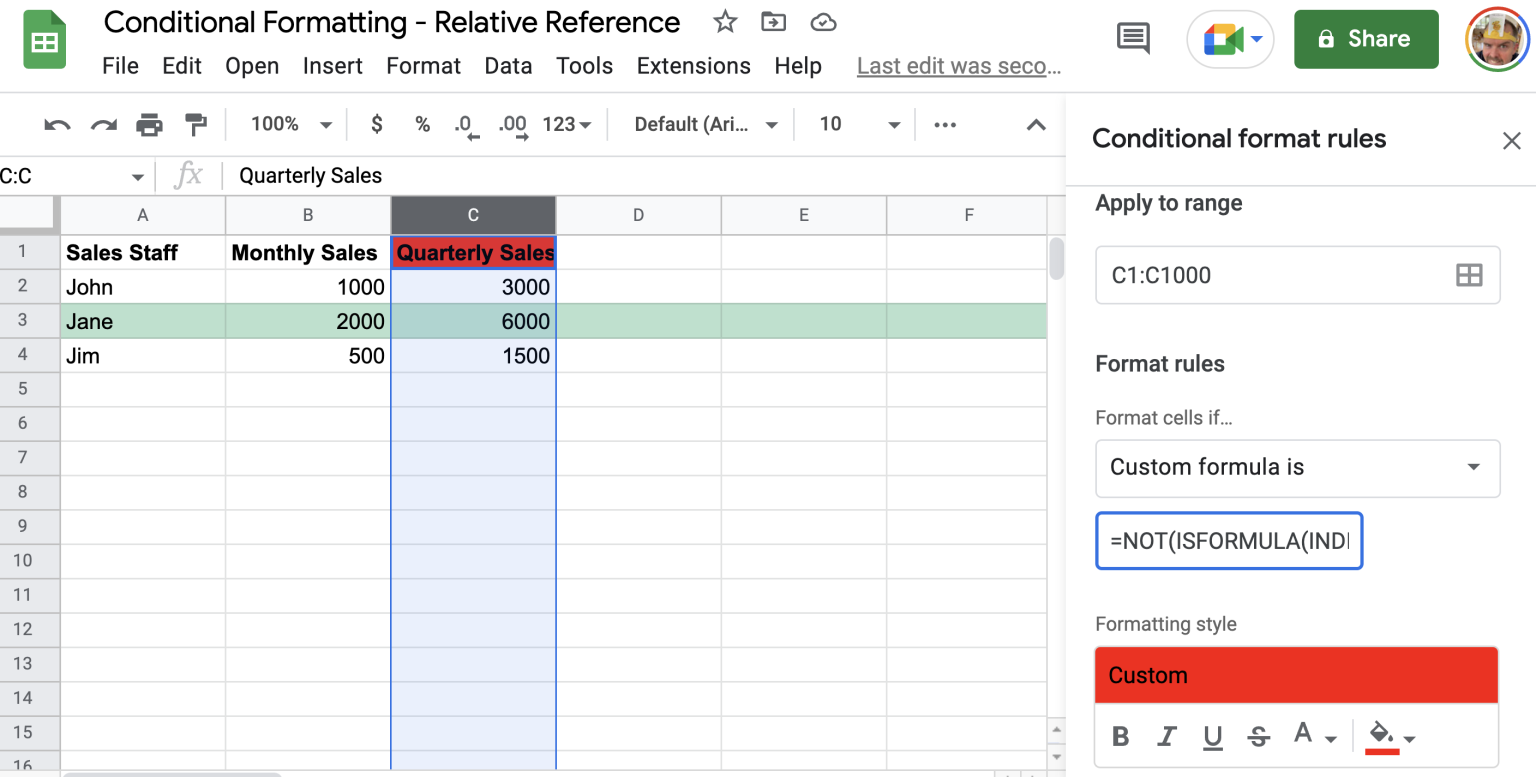The image size is (1536, 777).
Task: Open data range selector grid icon
Action: point(1468,274)
